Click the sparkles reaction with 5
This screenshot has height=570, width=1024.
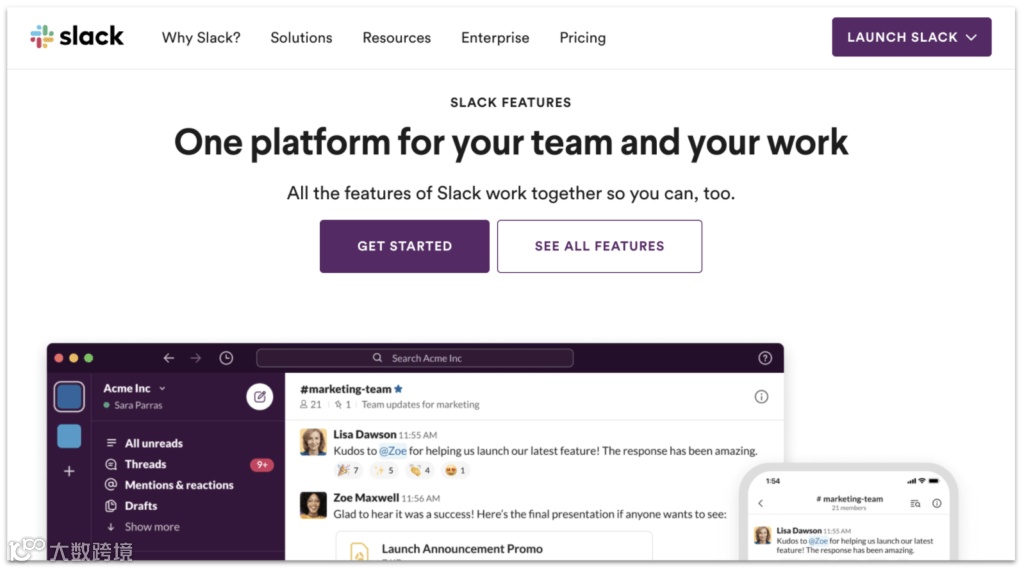click(383, 470)
